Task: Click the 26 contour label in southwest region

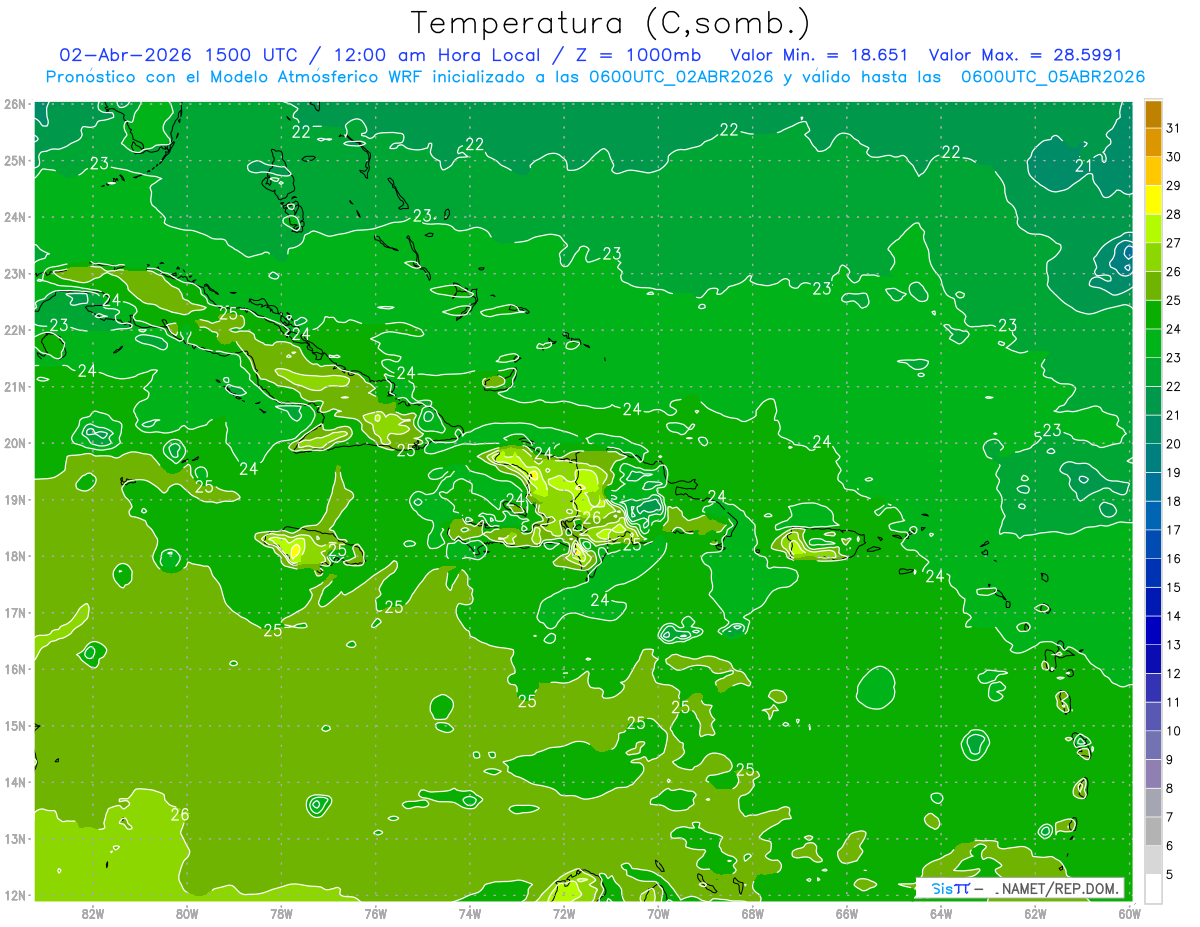Action: (180, 814)
